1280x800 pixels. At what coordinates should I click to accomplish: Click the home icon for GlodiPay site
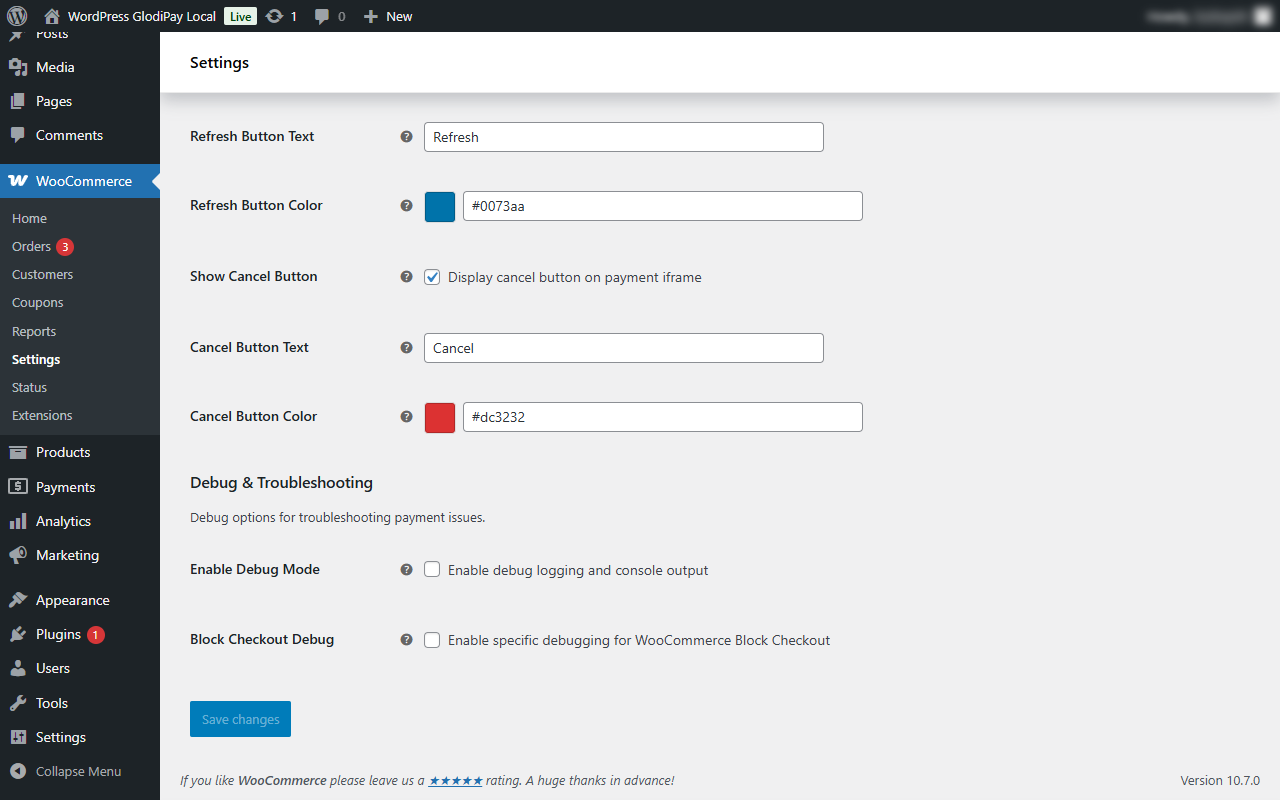coord(52,16)
